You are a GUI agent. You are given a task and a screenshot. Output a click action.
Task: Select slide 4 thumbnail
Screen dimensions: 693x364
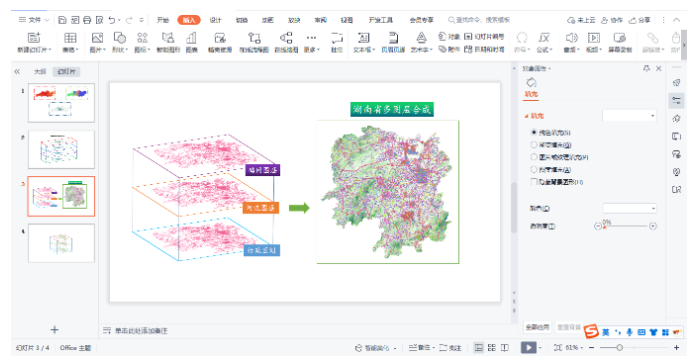click(61, 243)
